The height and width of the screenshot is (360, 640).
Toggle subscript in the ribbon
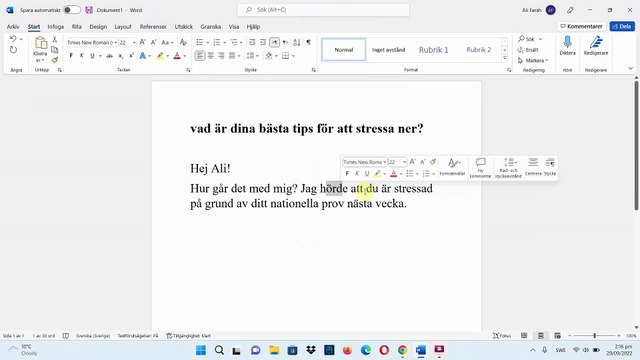(121, 56)
